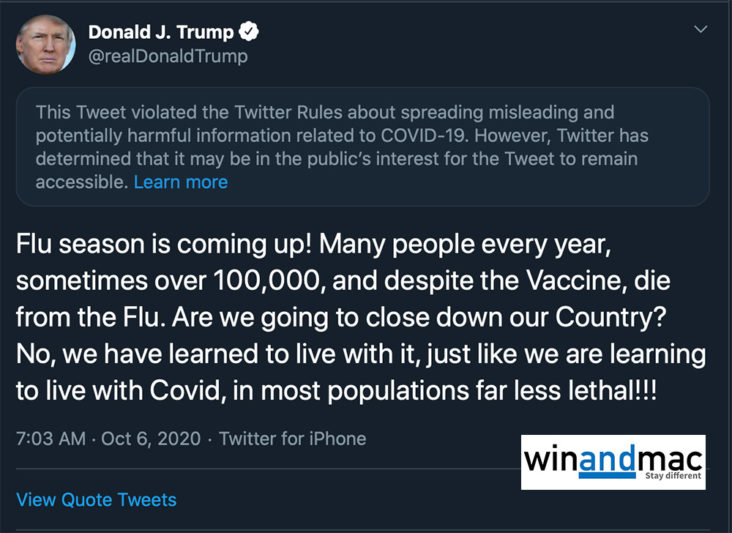The width and height of the screenshot is (732, 533).
Task: Open the tweet options chevron menu
Action: click(701, 30)
